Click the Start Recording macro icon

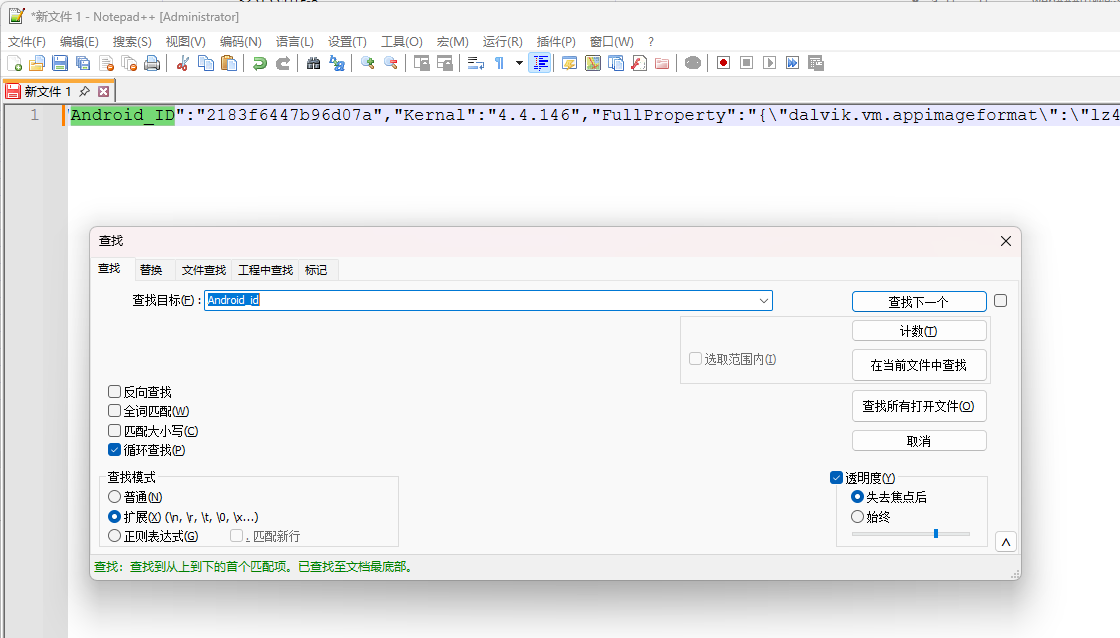tap(724, 64)
